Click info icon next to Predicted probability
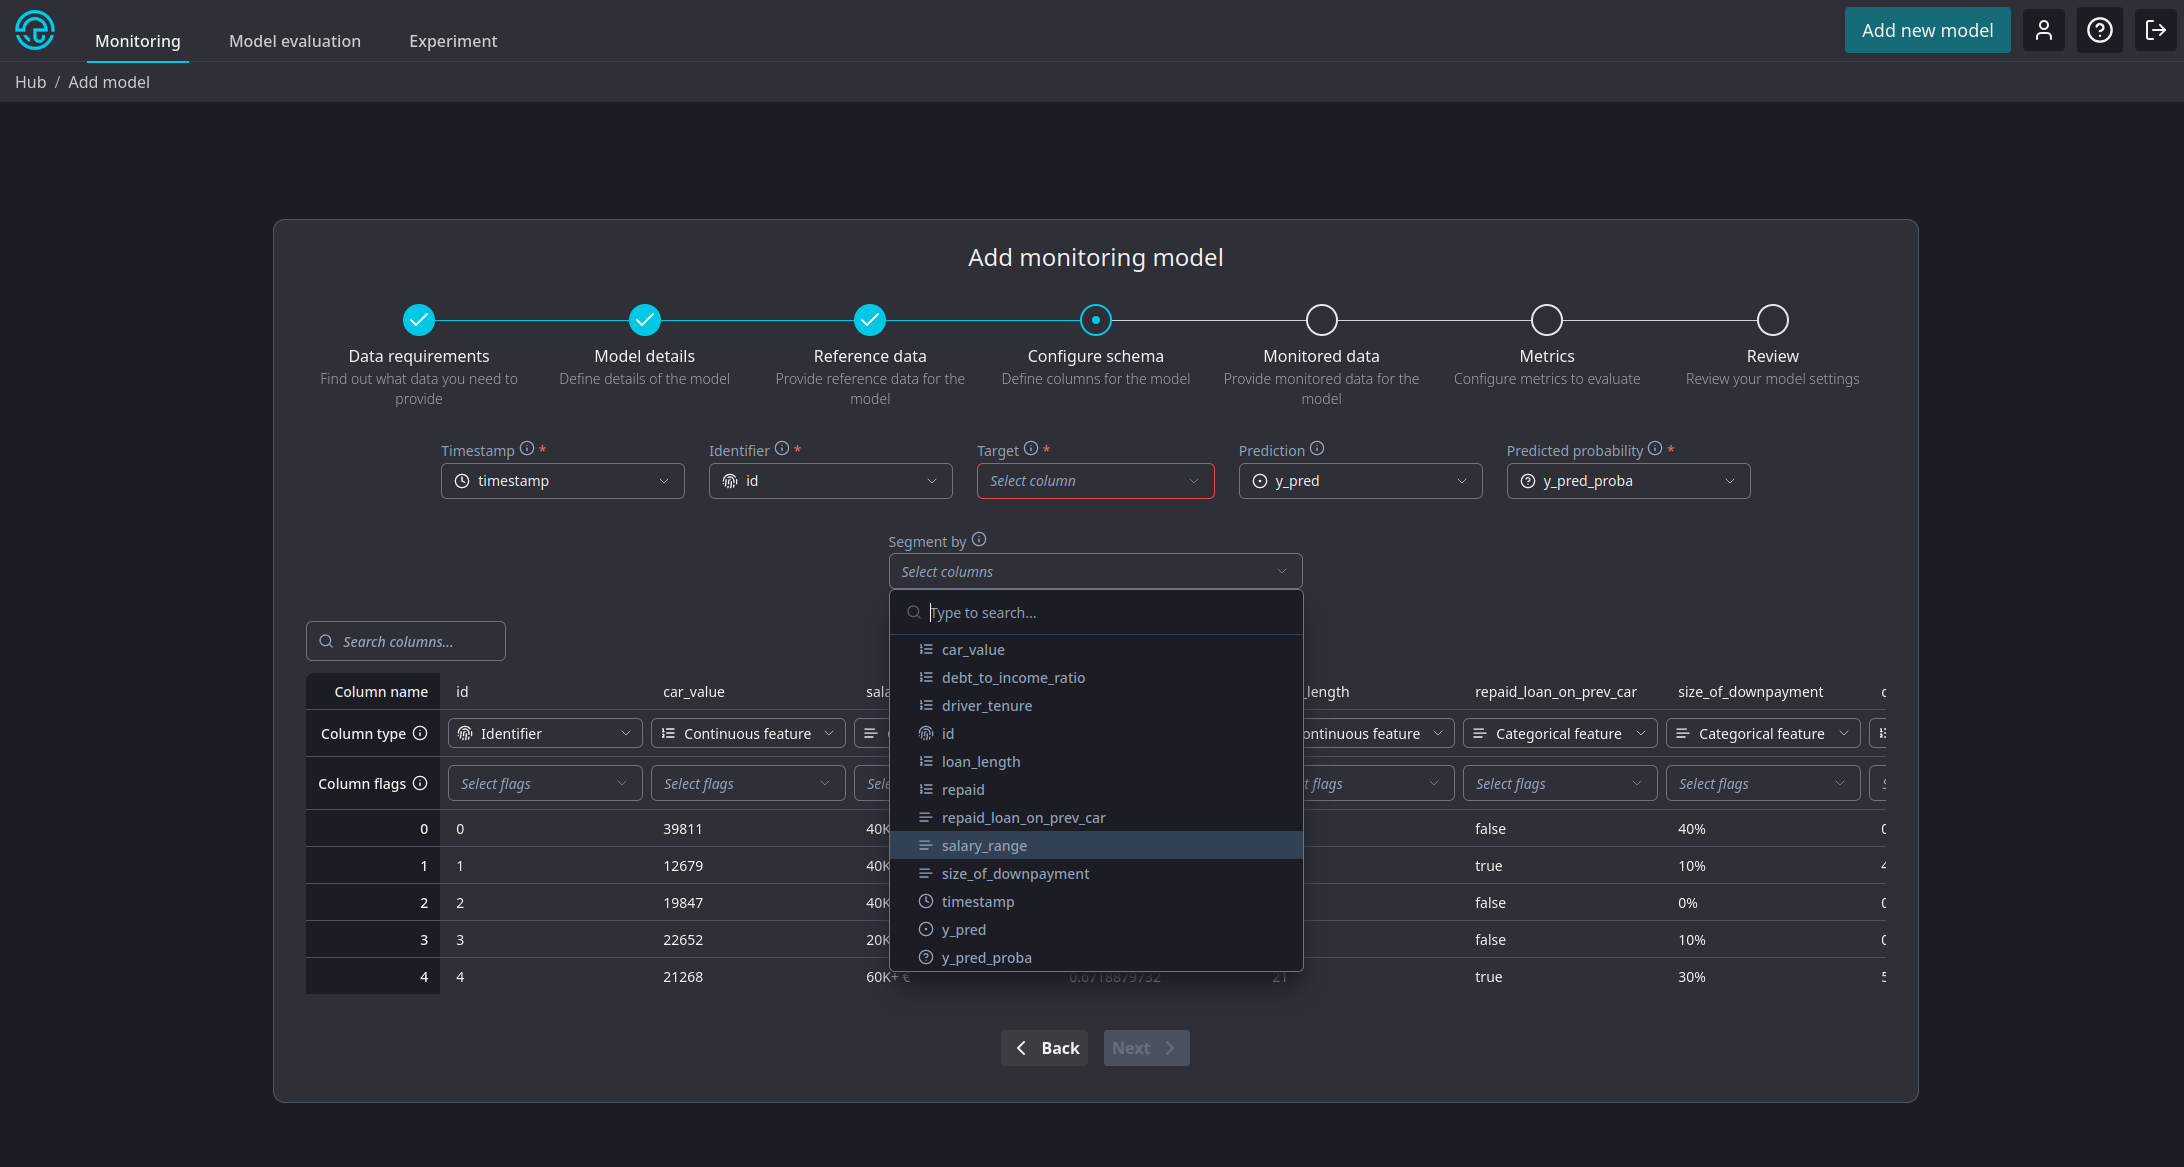2184x1167 pixels. (x=1655, y=449)
